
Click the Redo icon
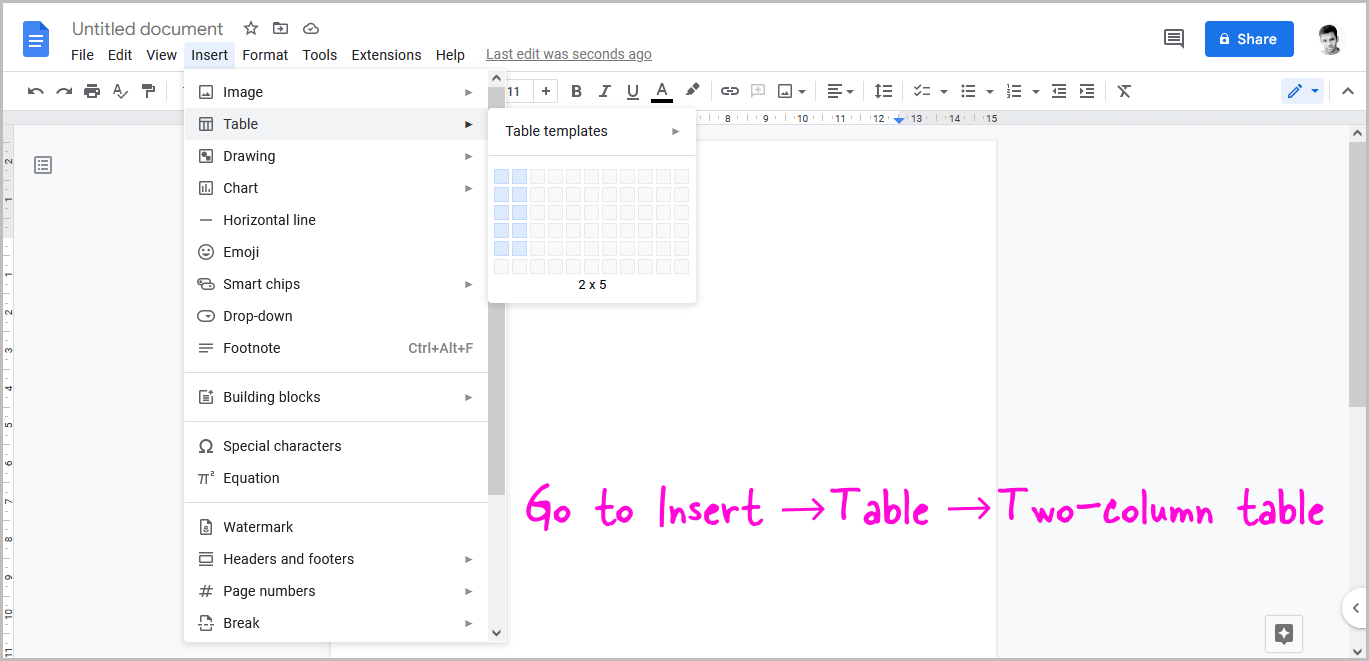point(64,91)
